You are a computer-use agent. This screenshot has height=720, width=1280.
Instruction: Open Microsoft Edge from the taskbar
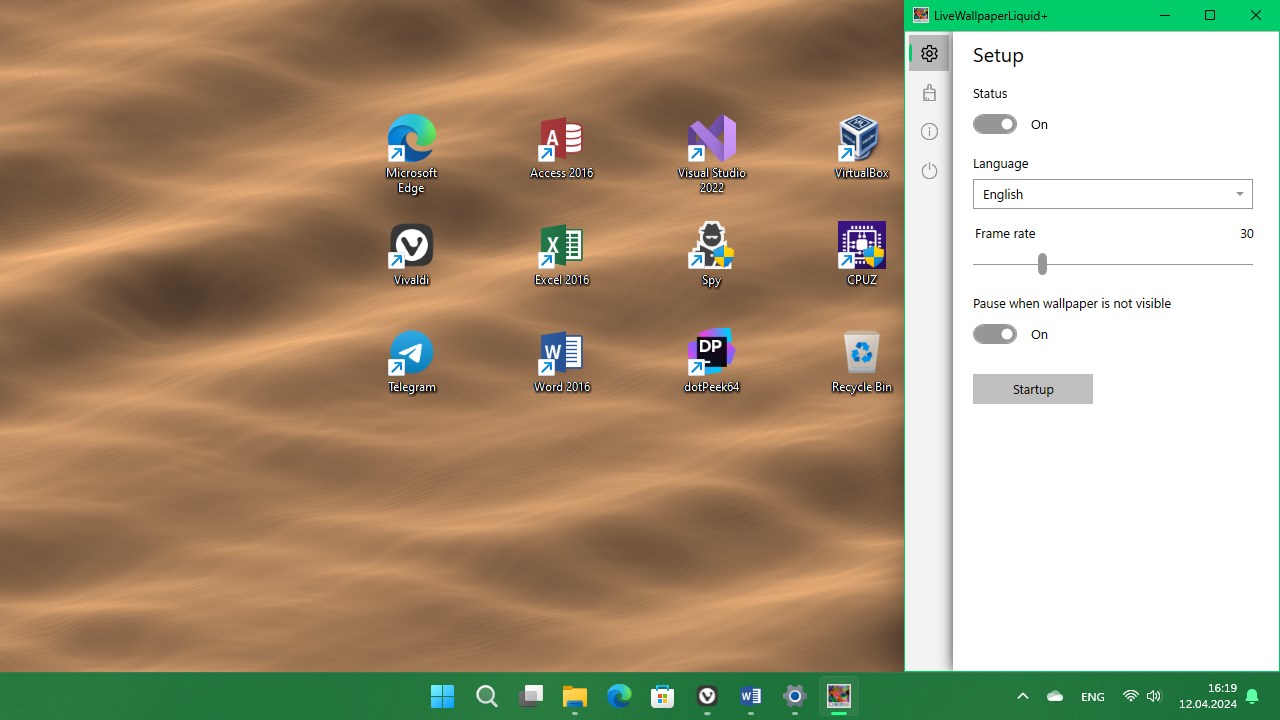point(619,696)
